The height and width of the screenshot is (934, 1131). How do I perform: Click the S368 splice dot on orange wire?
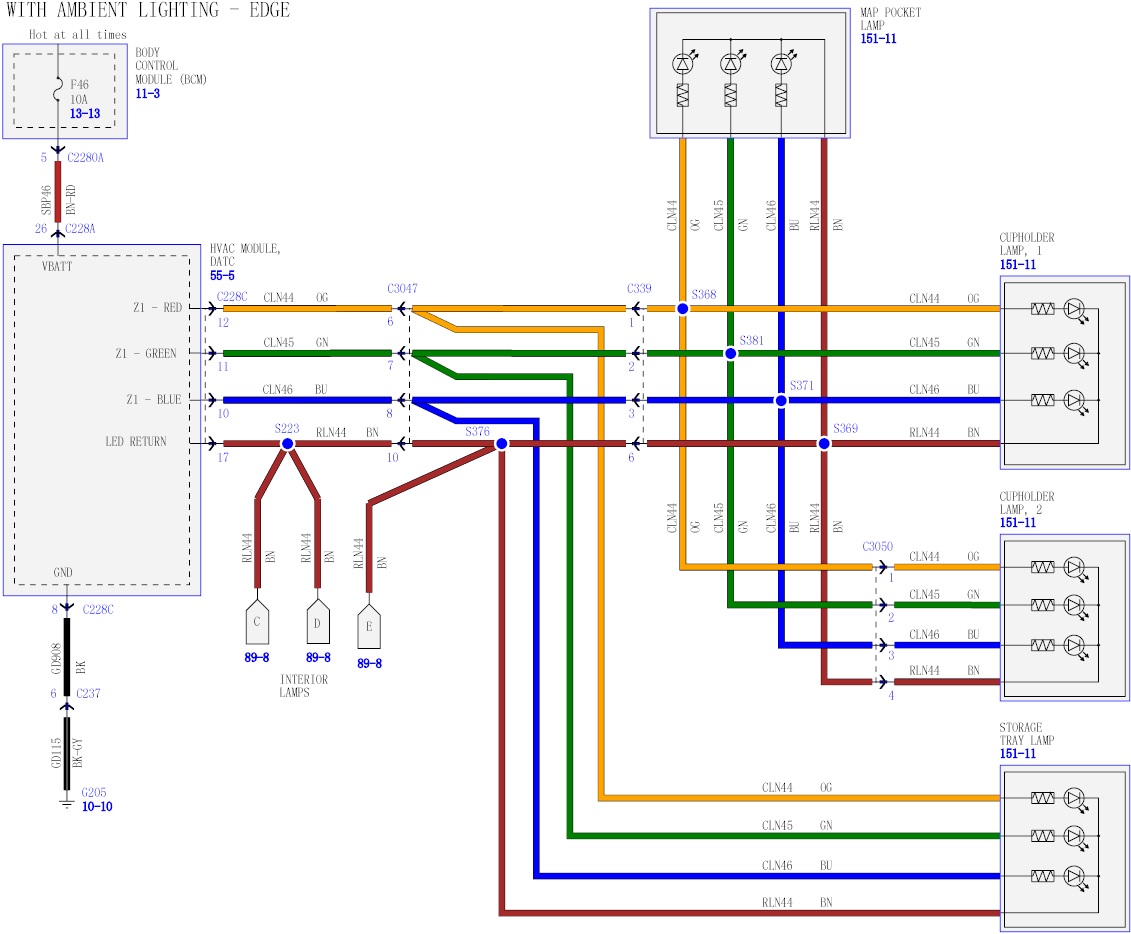click(x=682, y=309)
